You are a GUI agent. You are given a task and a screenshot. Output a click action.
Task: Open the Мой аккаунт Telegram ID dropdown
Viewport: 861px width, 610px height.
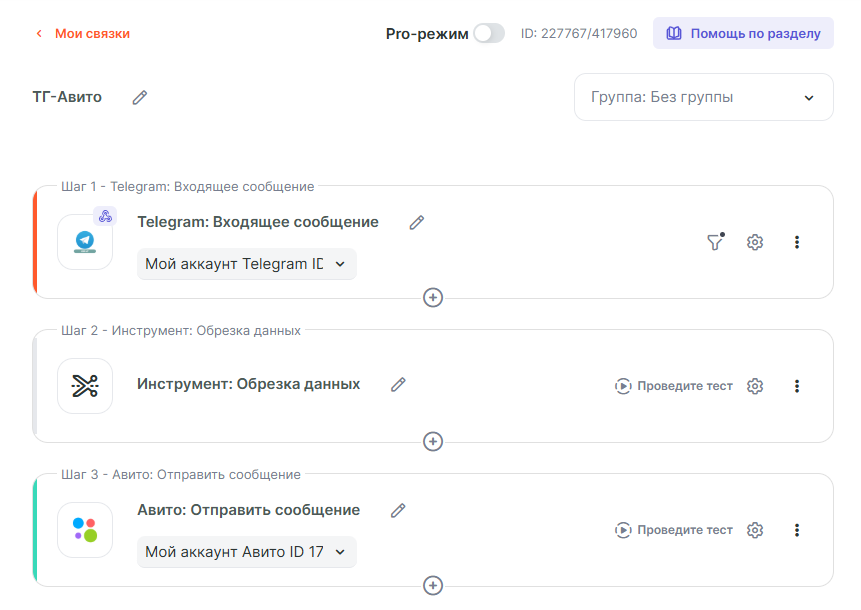click(x=246, y=264)
